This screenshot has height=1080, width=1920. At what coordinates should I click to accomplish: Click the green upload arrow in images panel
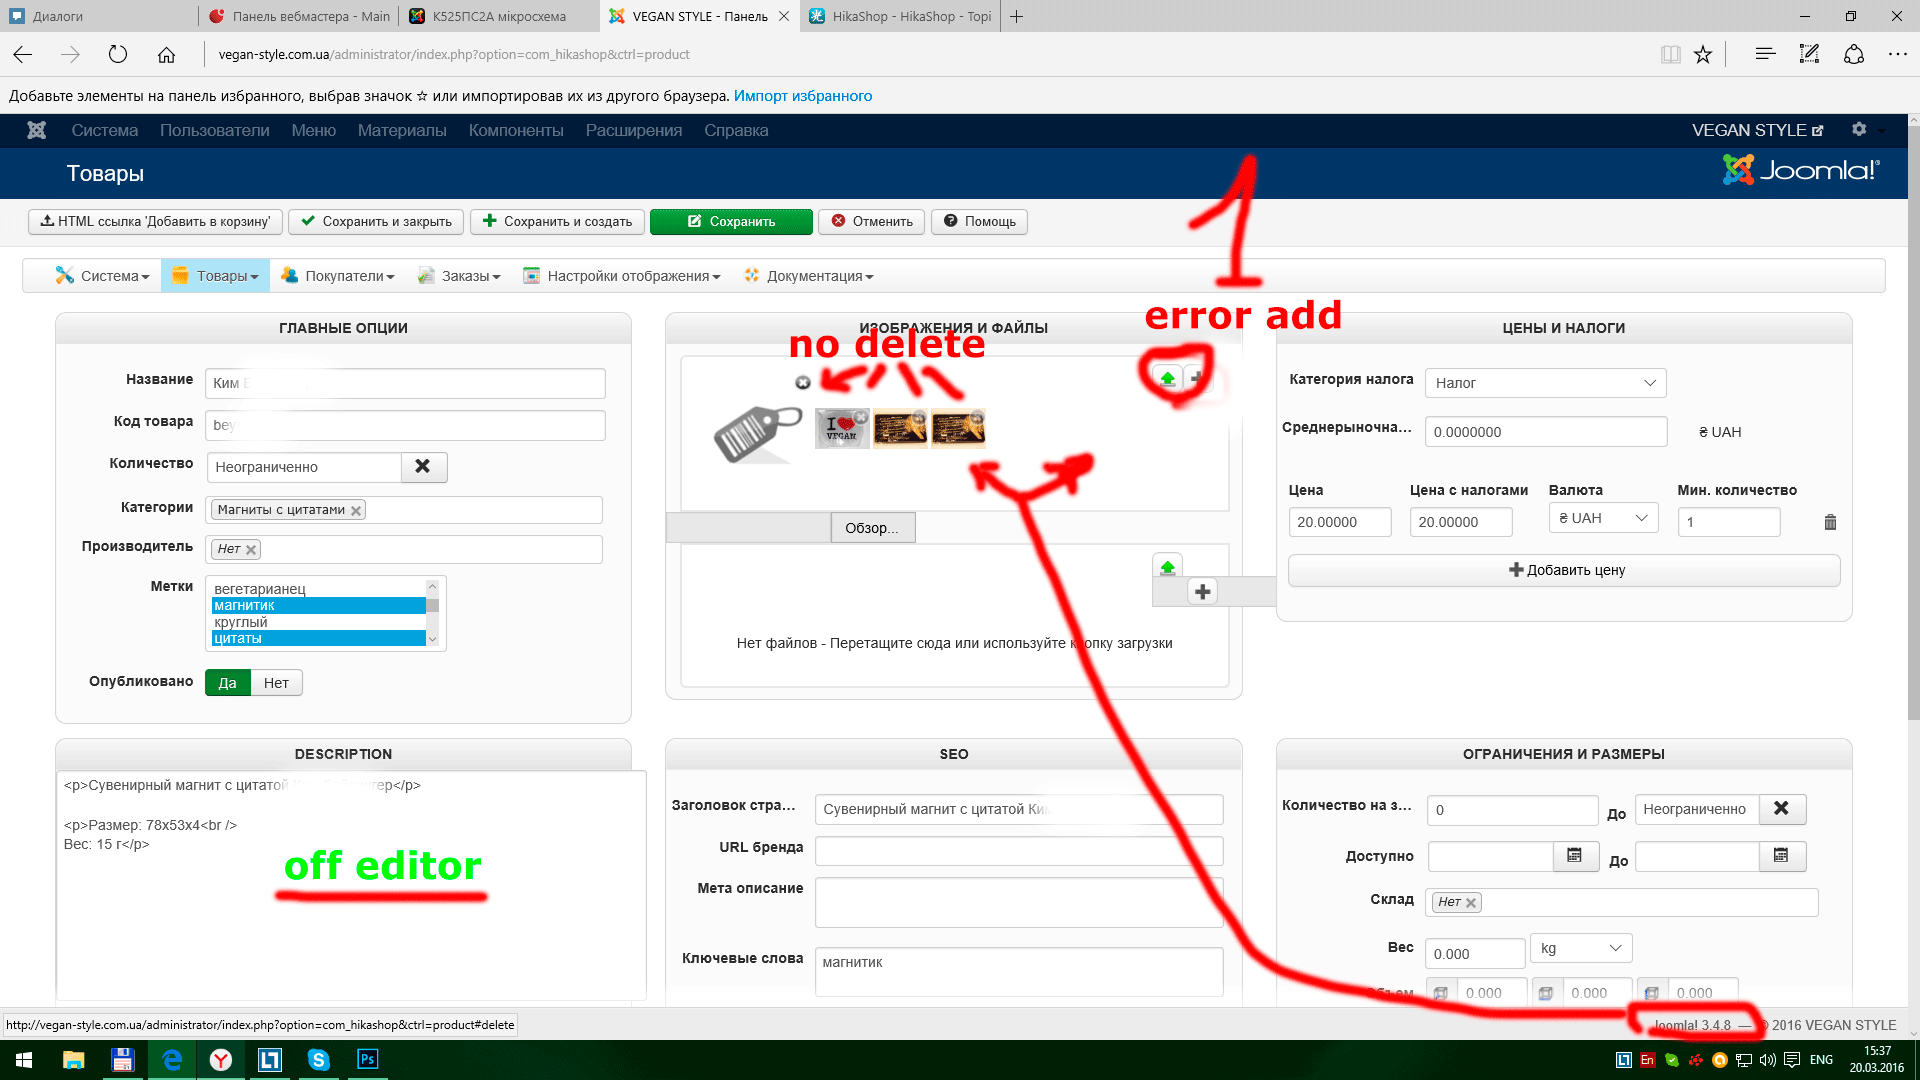tap(1167, 378)
